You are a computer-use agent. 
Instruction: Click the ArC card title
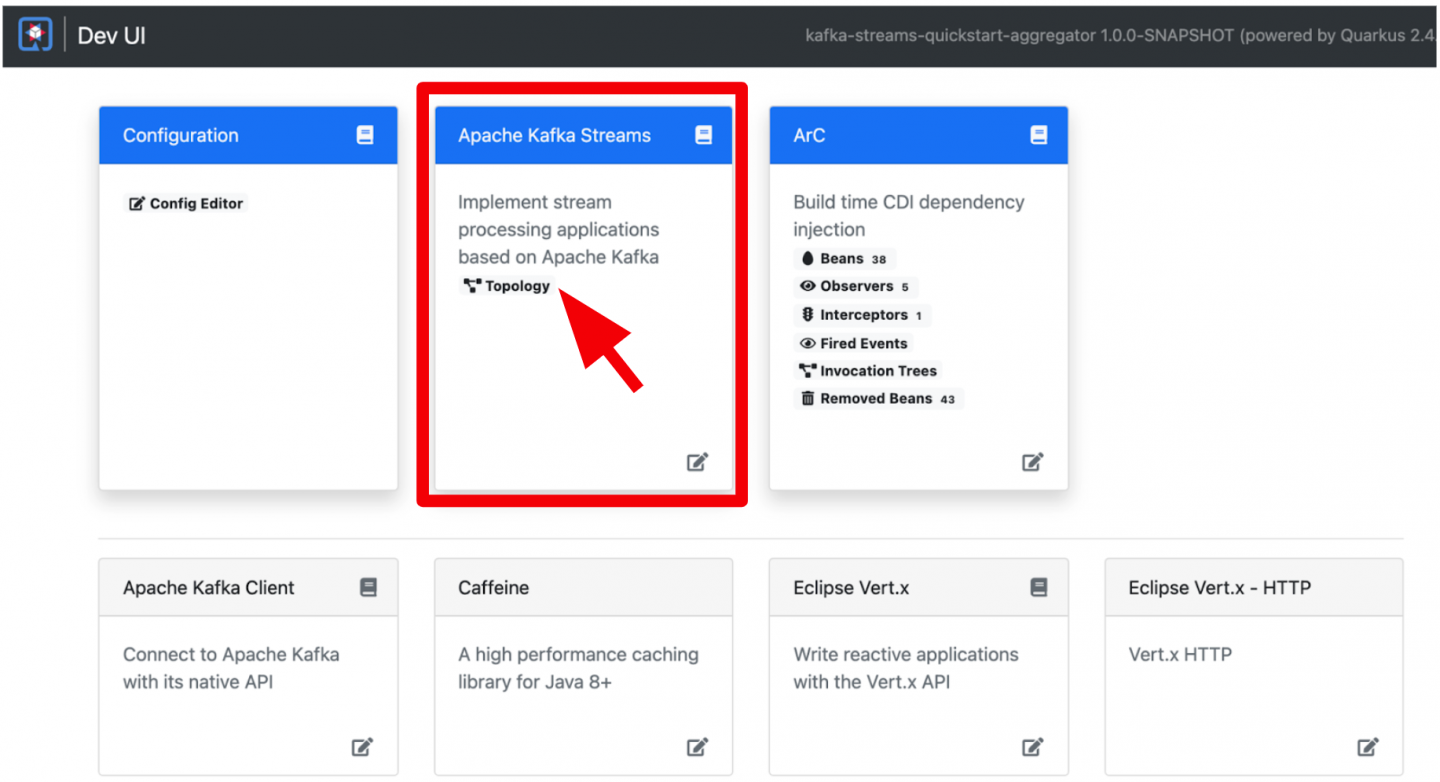(809, 135)
